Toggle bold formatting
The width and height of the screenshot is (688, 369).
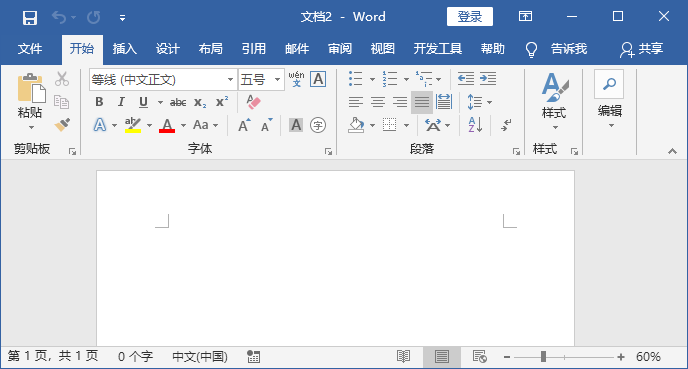[99, 102]
